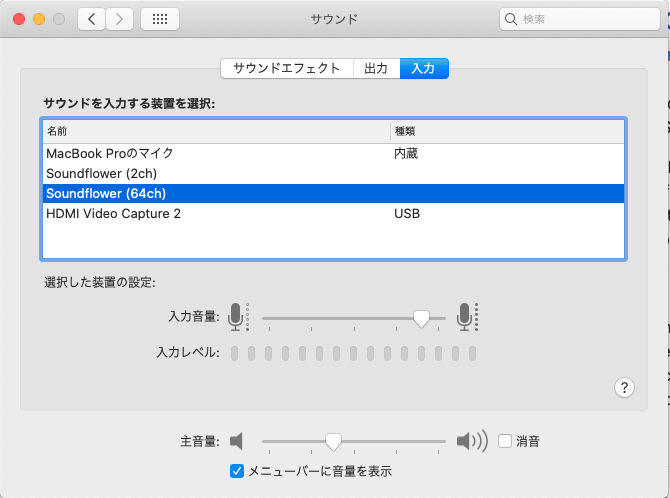The width and height of the screenshot is (670, 498).
Task: Click the 内蔵 type cell
Action: [406, 153]
